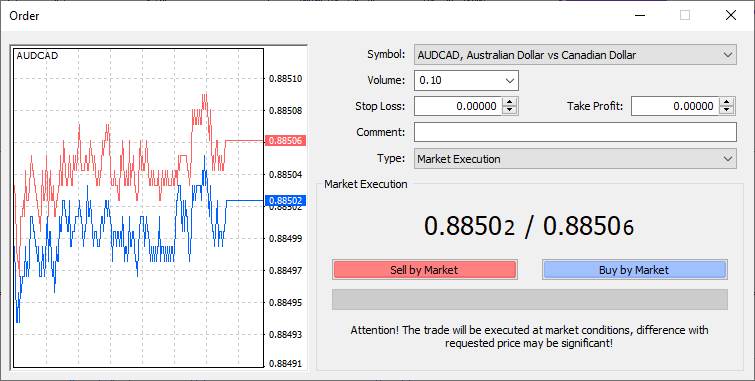The width and height of the screenshot is (755, 381).
Task: Click the 0.88508 price axis label
Action: [286, 110]
